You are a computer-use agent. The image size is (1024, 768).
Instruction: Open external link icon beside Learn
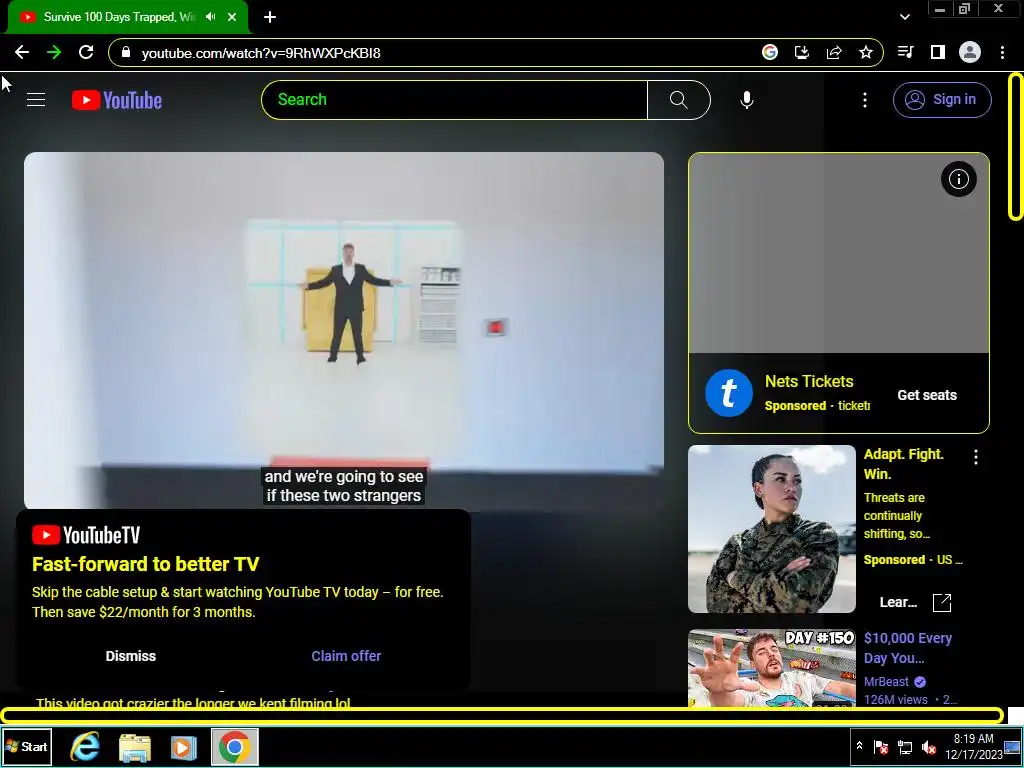[942, 602]
